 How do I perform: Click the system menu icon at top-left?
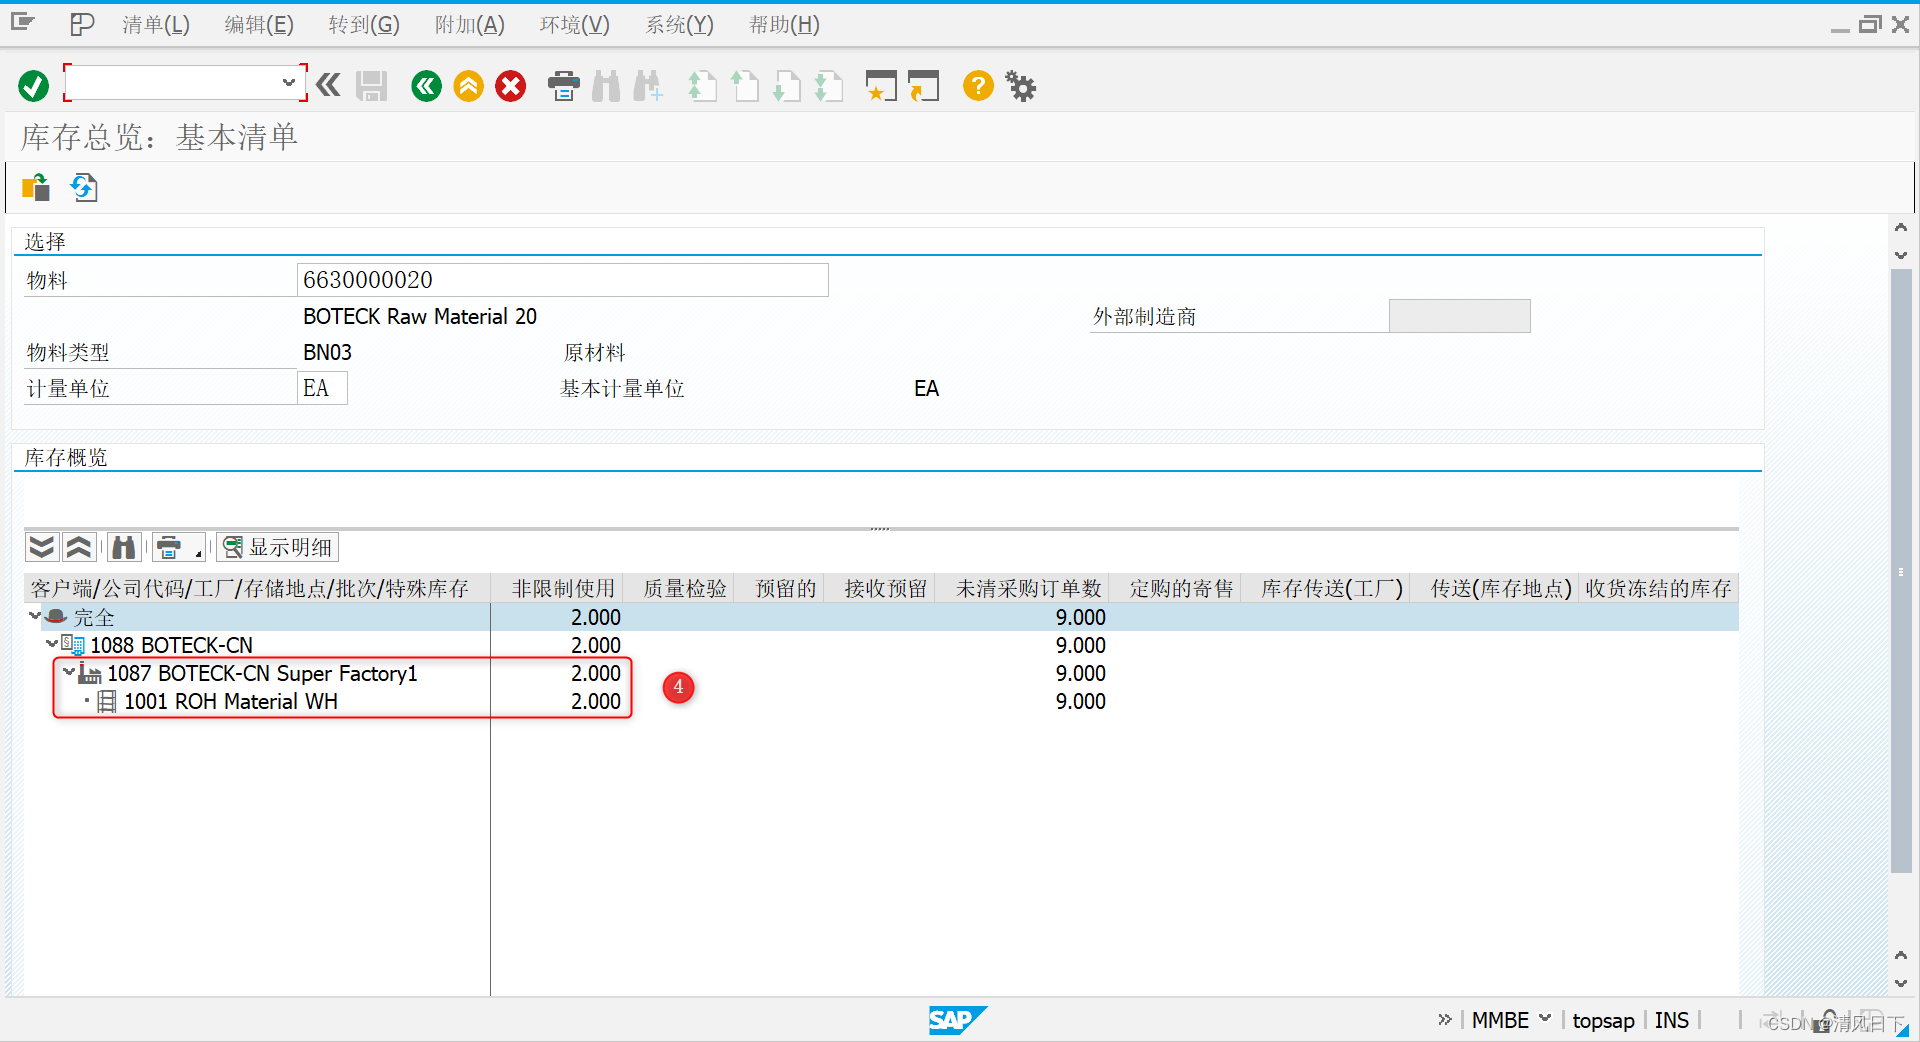point(23,23)
